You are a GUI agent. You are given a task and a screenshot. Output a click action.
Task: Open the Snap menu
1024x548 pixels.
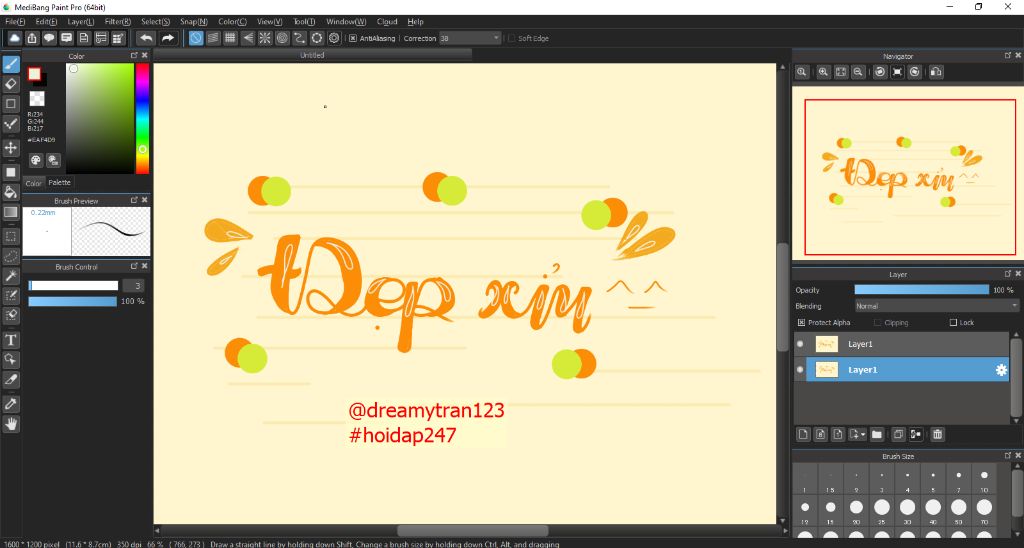click(x=193, y=22)
